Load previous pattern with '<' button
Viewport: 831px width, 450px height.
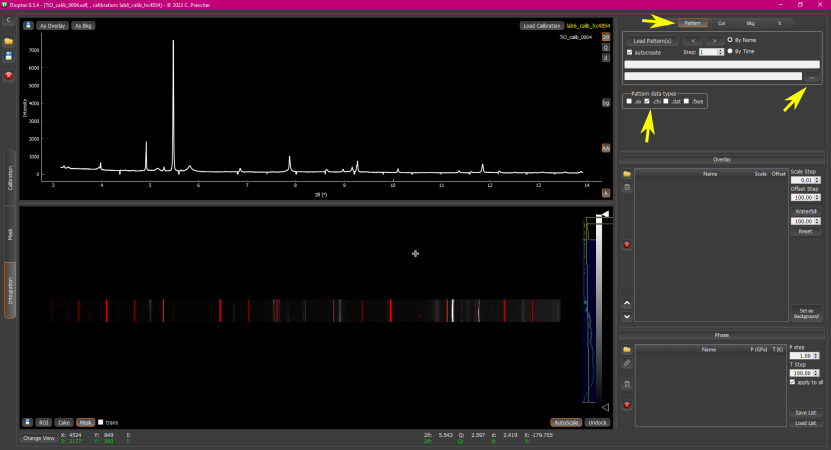coord(693,41)
